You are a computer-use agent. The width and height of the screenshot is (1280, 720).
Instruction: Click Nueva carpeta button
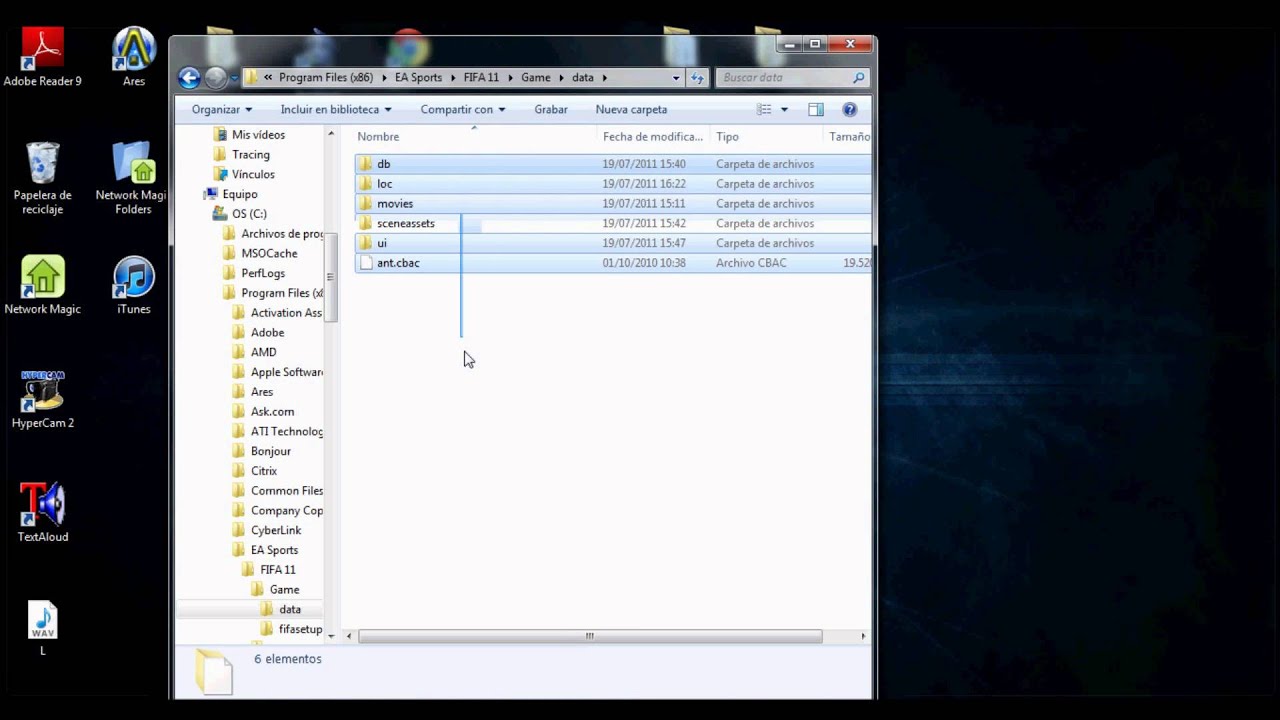click(631, 109)
